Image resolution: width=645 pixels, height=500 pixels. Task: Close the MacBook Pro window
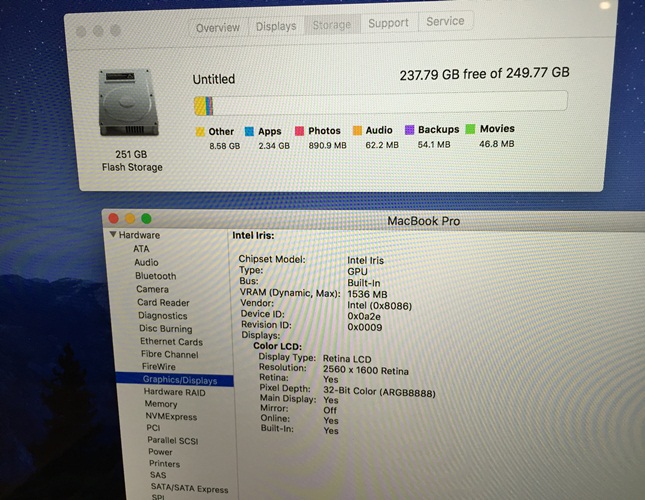[114, 219]
